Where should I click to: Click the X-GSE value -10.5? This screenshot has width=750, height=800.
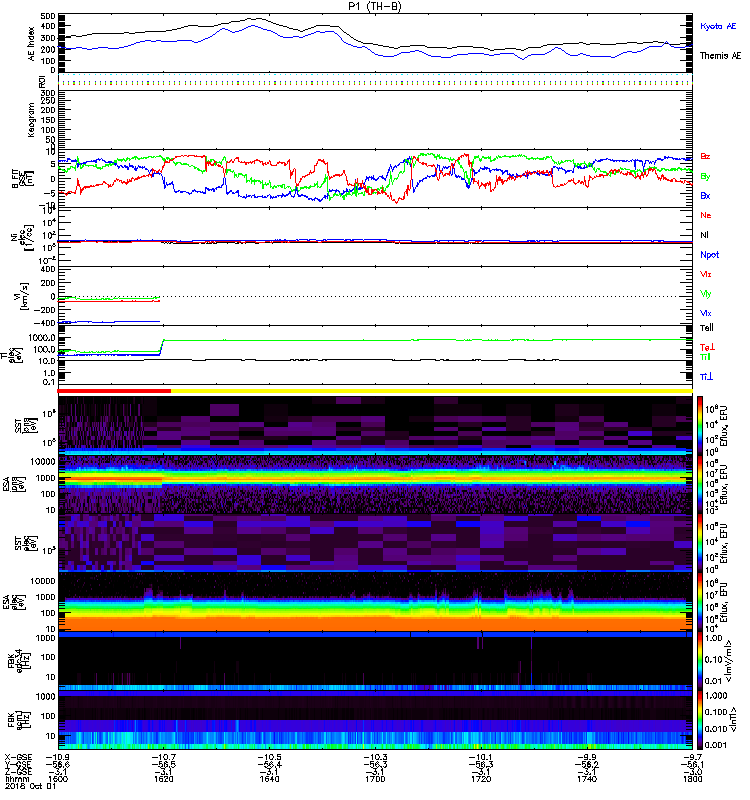(x=269, y=757)
